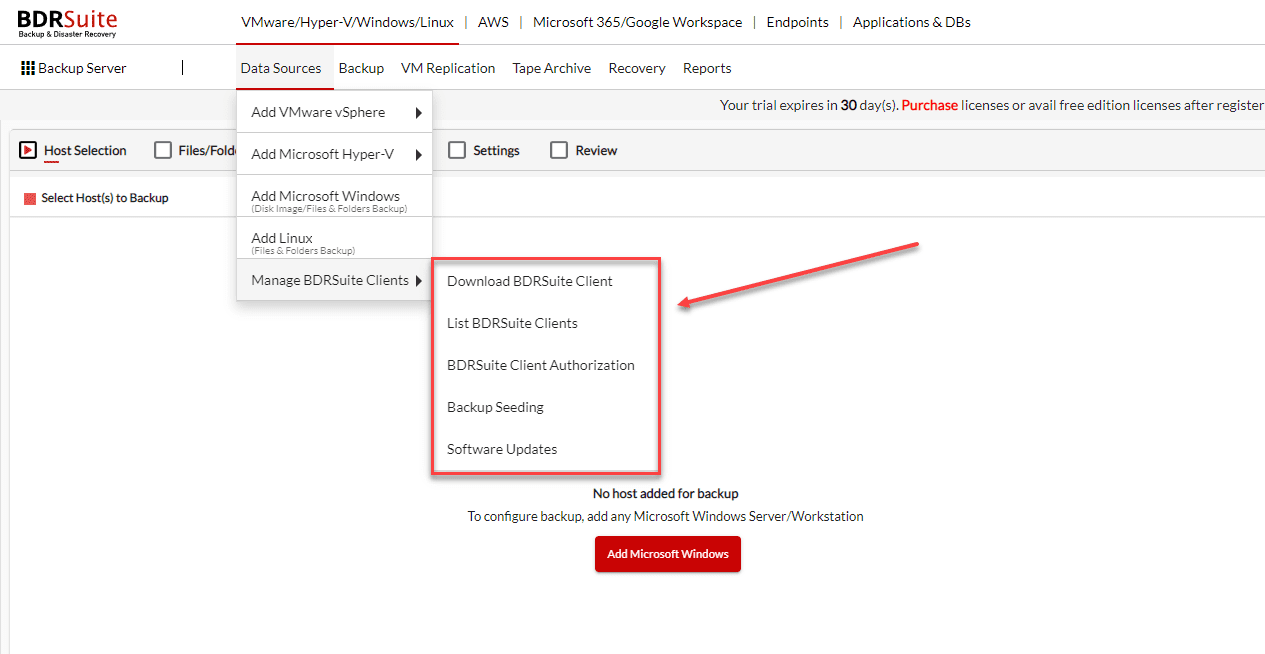Click the BDRSuite logo
Screen dimensions: 1265x654
(x=67, y=23)
